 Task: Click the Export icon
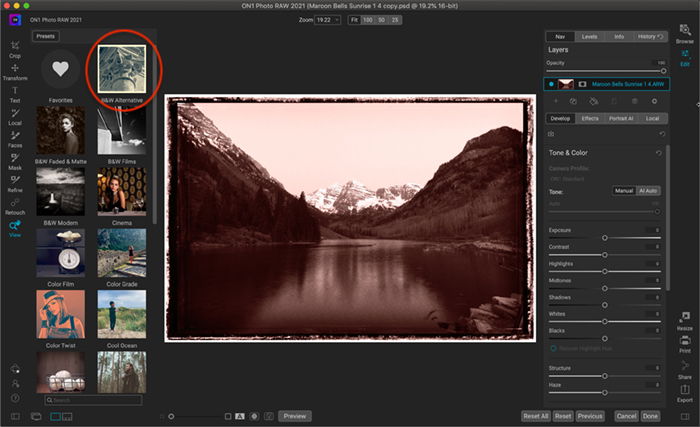[x=684, y=392]
